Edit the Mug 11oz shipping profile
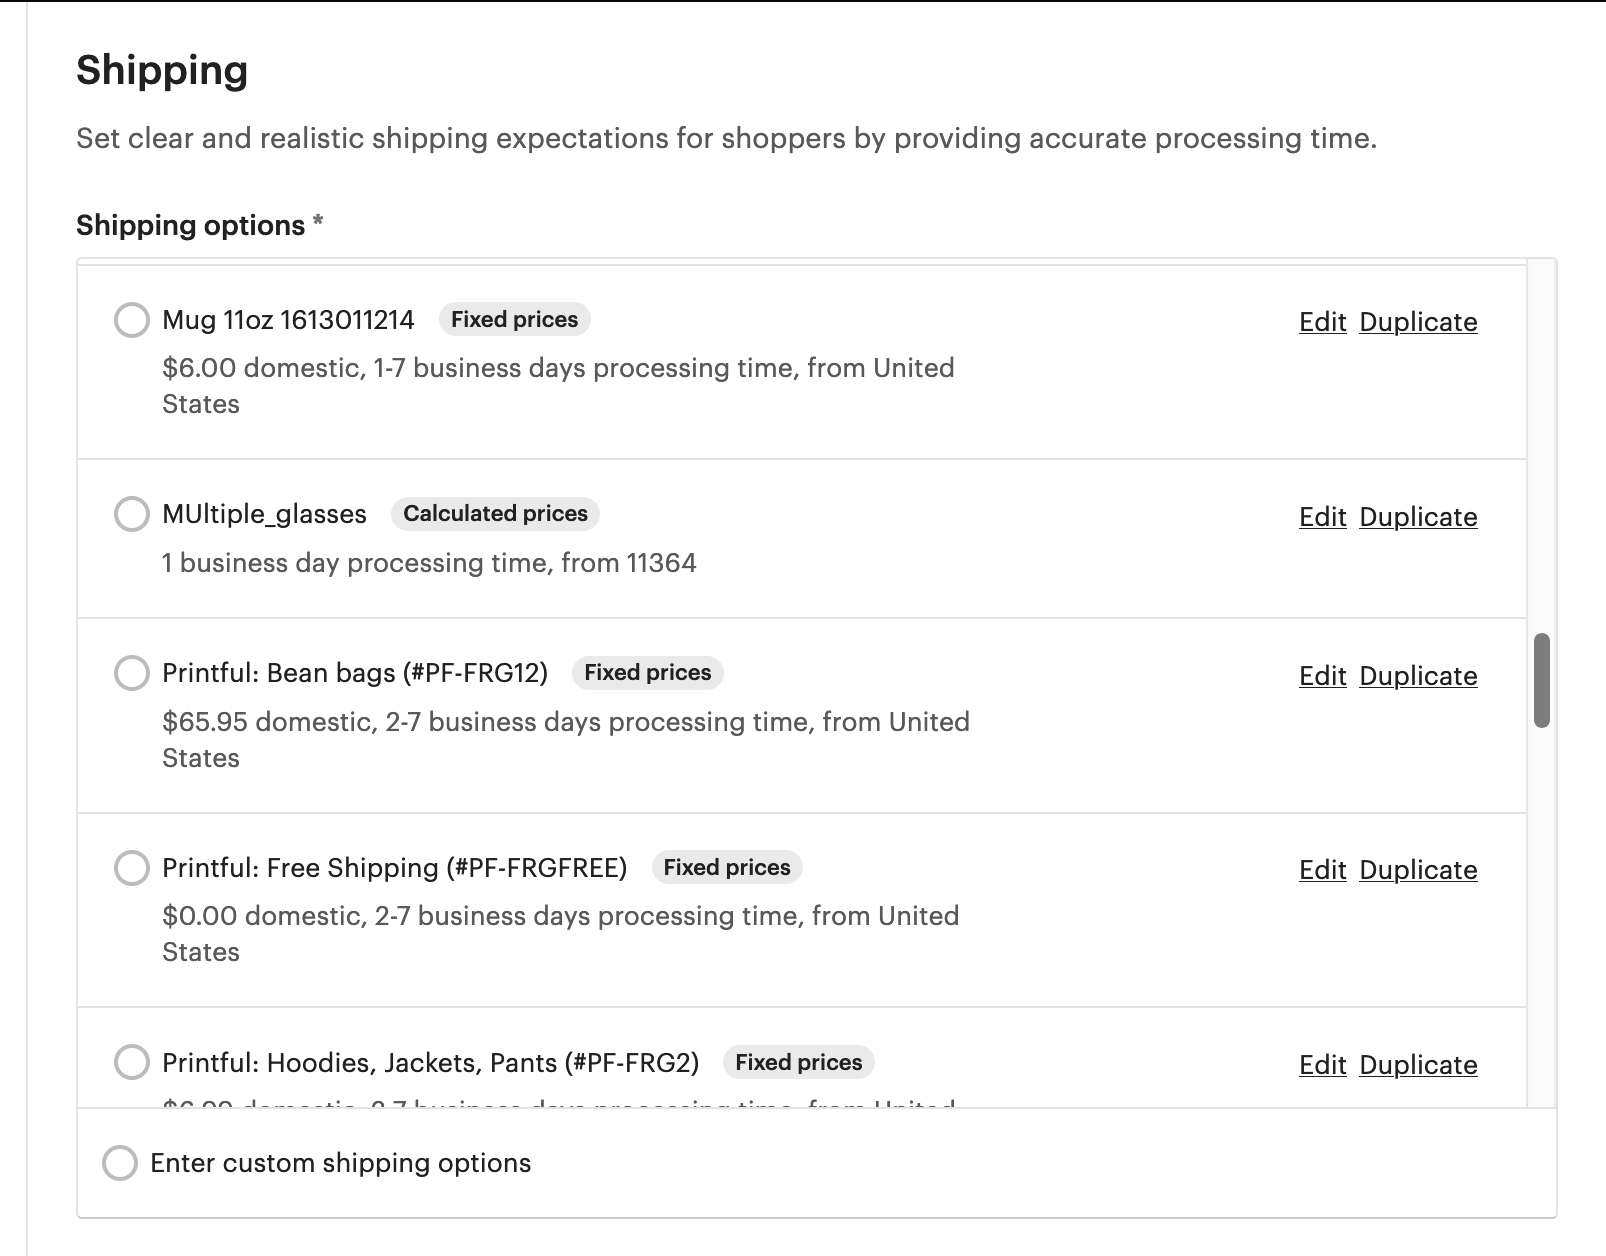The image size is (1606, 1256). [1323, 322]
